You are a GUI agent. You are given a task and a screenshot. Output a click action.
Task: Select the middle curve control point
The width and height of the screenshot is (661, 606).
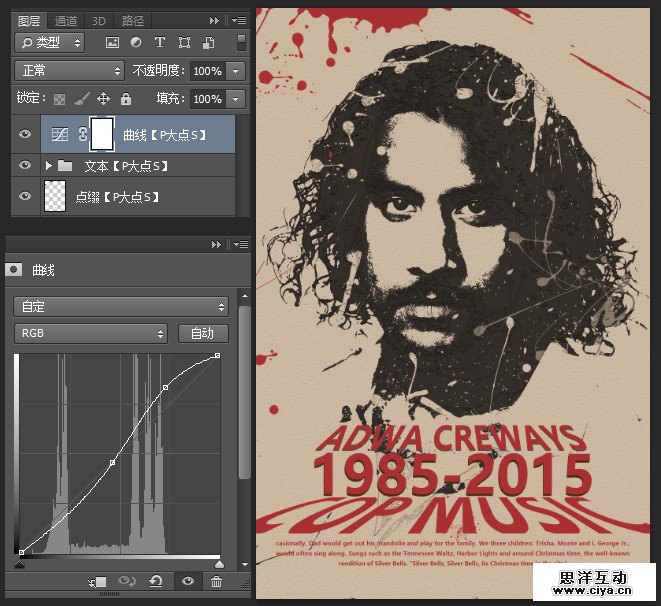point(113,463)
